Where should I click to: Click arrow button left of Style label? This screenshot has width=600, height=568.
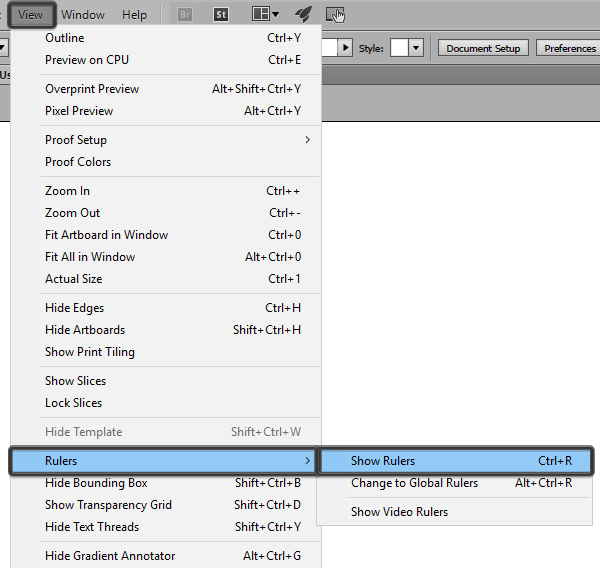tap(345, 48)
